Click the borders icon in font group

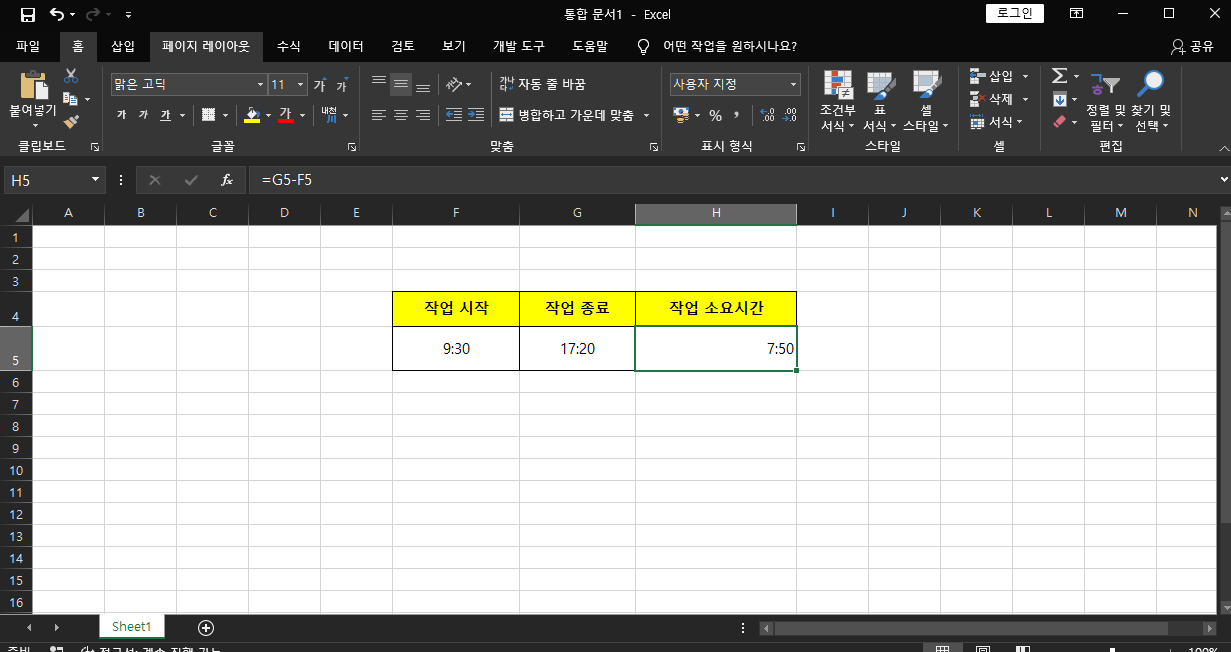click(x=208, y=115)
